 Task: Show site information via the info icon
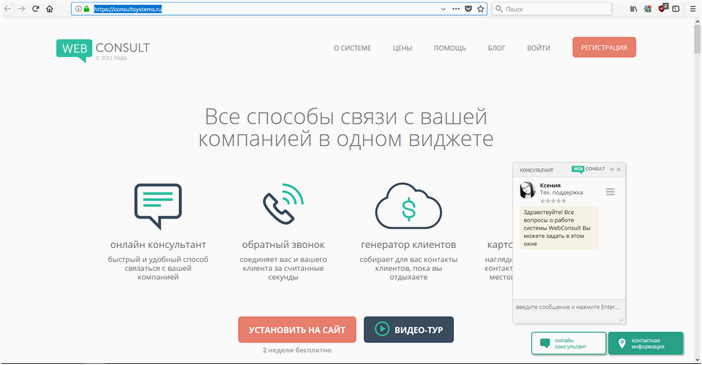click(78, 9)
